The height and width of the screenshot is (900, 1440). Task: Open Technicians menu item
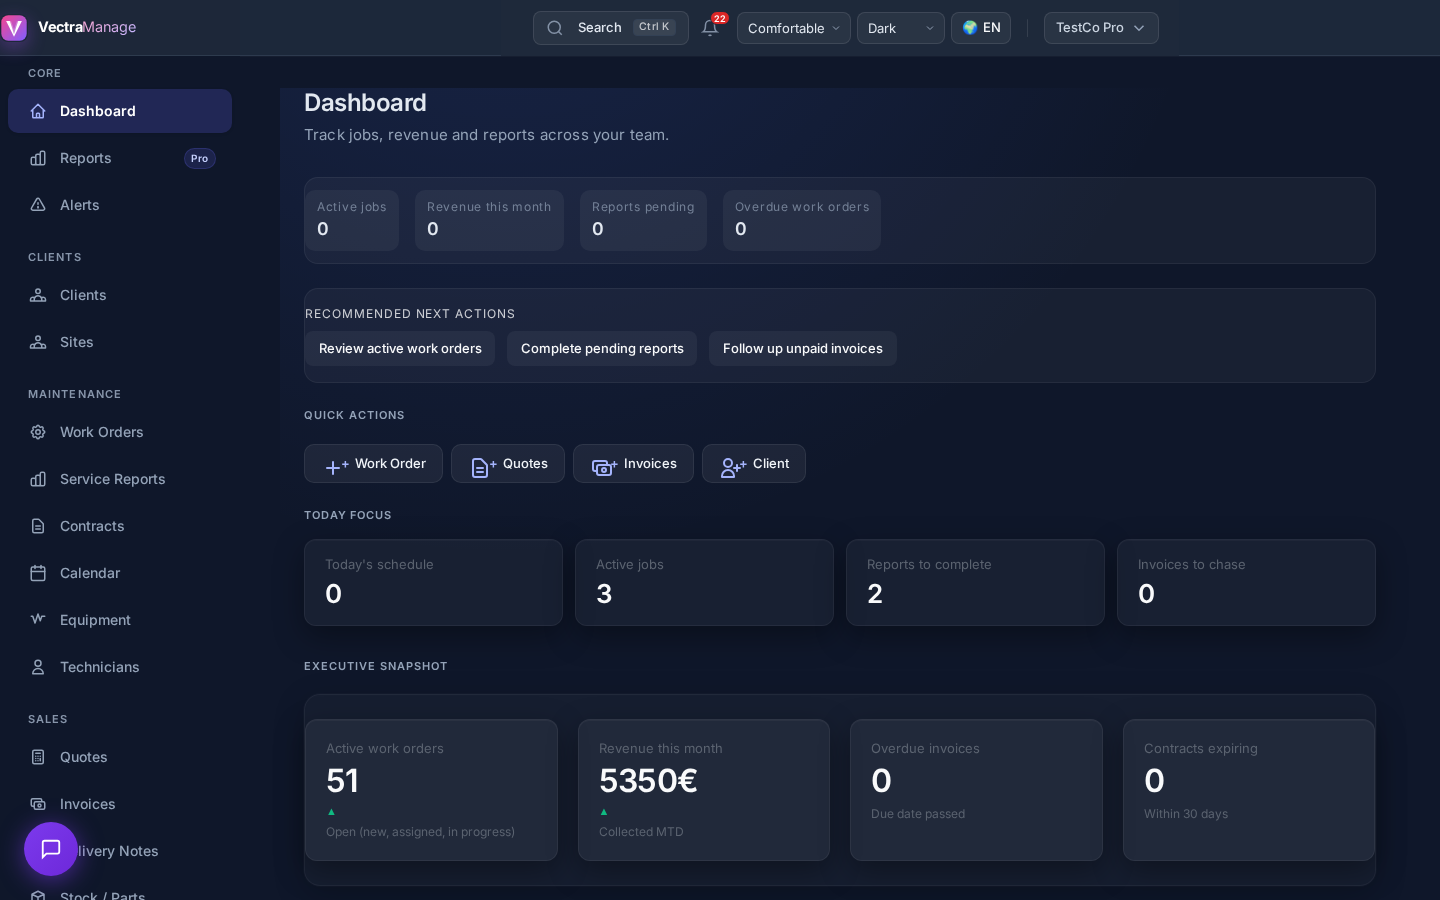(120, 667)
